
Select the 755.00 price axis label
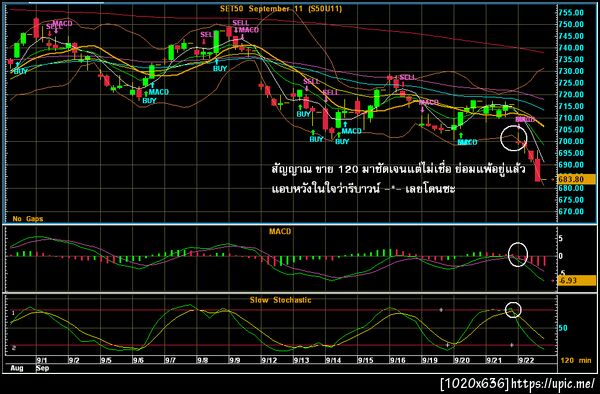pyautogui.click(x=571, y=13)
